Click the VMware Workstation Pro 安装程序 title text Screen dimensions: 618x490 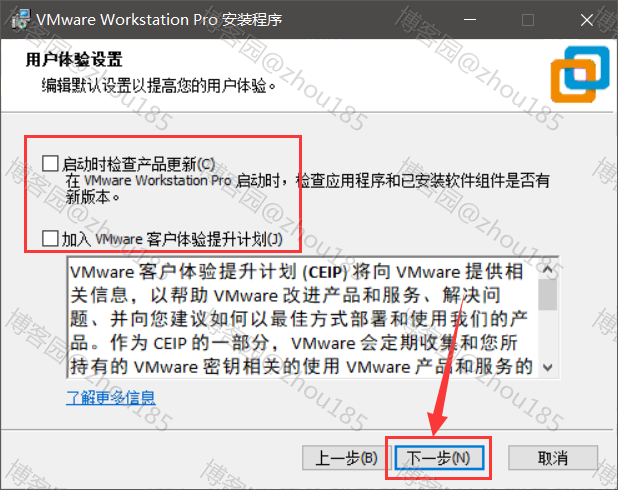[x=159, y=19]
